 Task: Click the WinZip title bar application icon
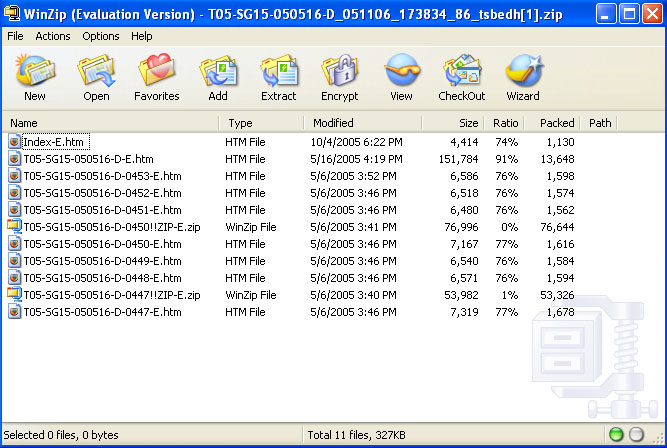coord(11,14)
